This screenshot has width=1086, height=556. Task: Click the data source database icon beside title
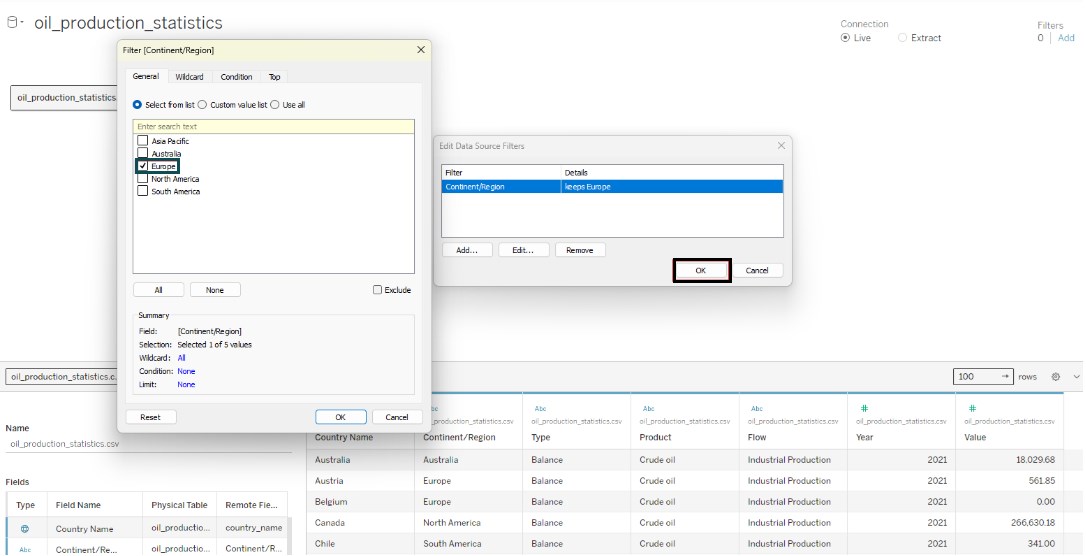click(12, 22)
